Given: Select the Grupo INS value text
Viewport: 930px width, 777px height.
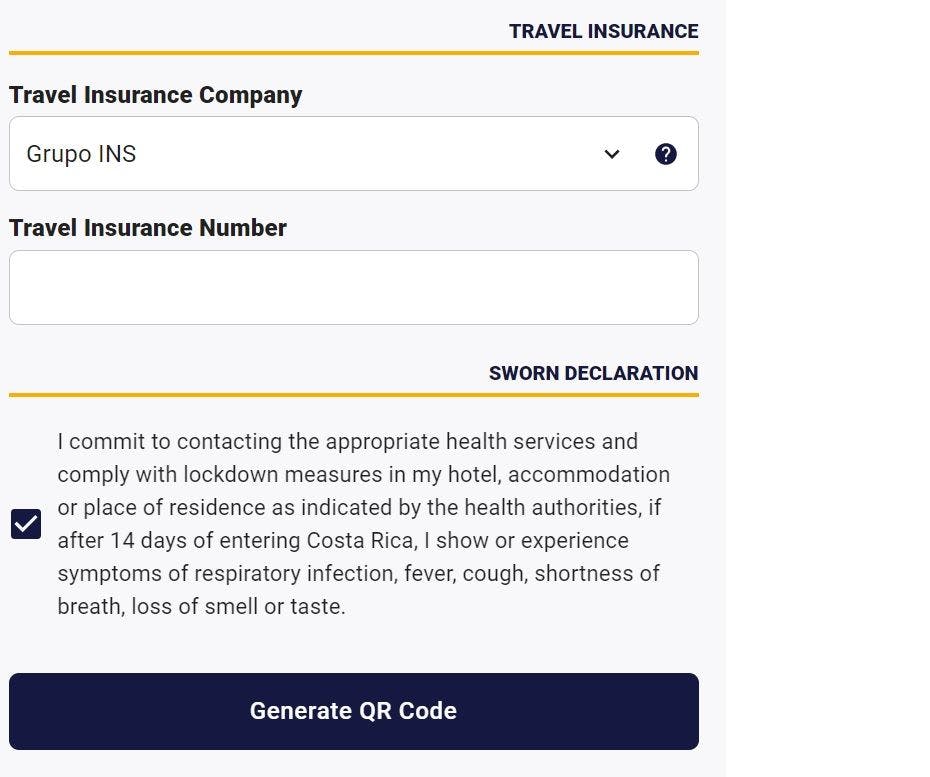Looking at the screenshot, I should click(81, 154).
